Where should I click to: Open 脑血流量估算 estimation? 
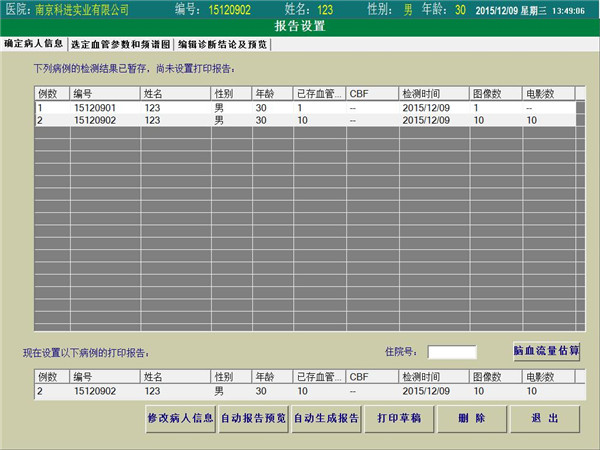(x=546, y=351)
